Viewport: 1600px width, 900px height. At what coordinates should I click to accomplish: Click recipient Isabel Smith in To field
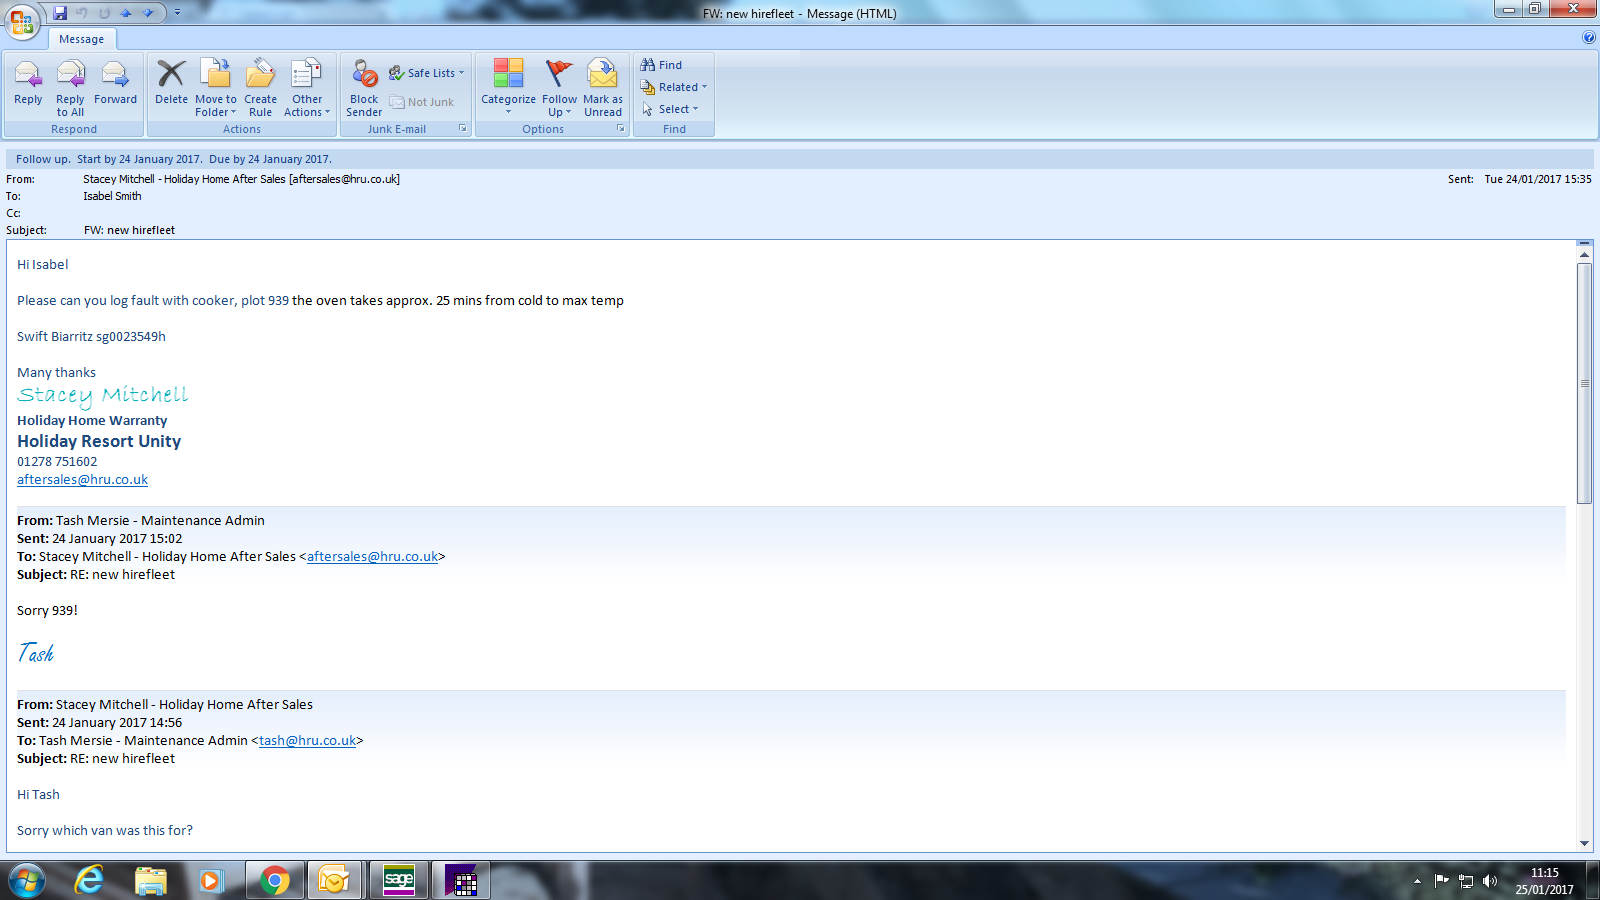112,196
